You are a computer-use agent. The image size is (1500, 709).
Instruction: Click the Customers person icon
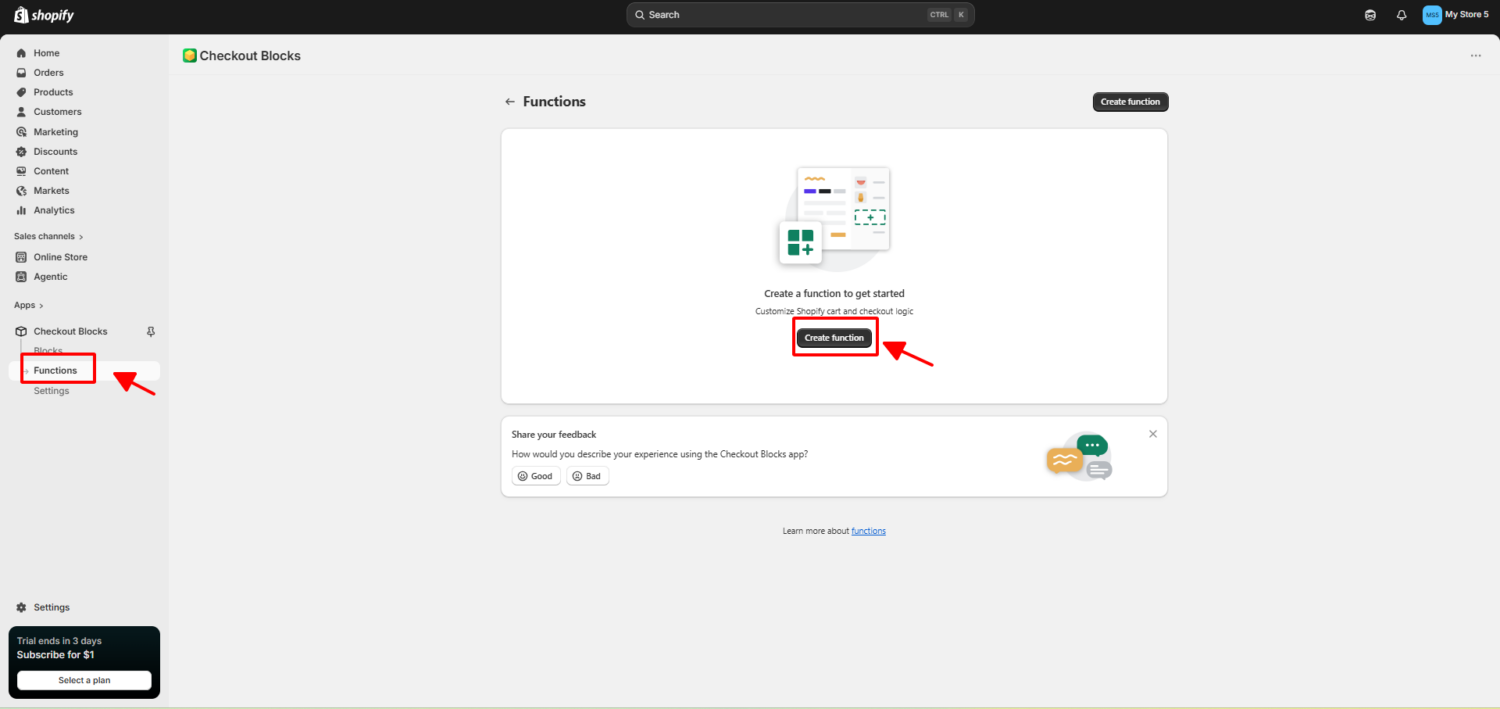tap(22, 112)
